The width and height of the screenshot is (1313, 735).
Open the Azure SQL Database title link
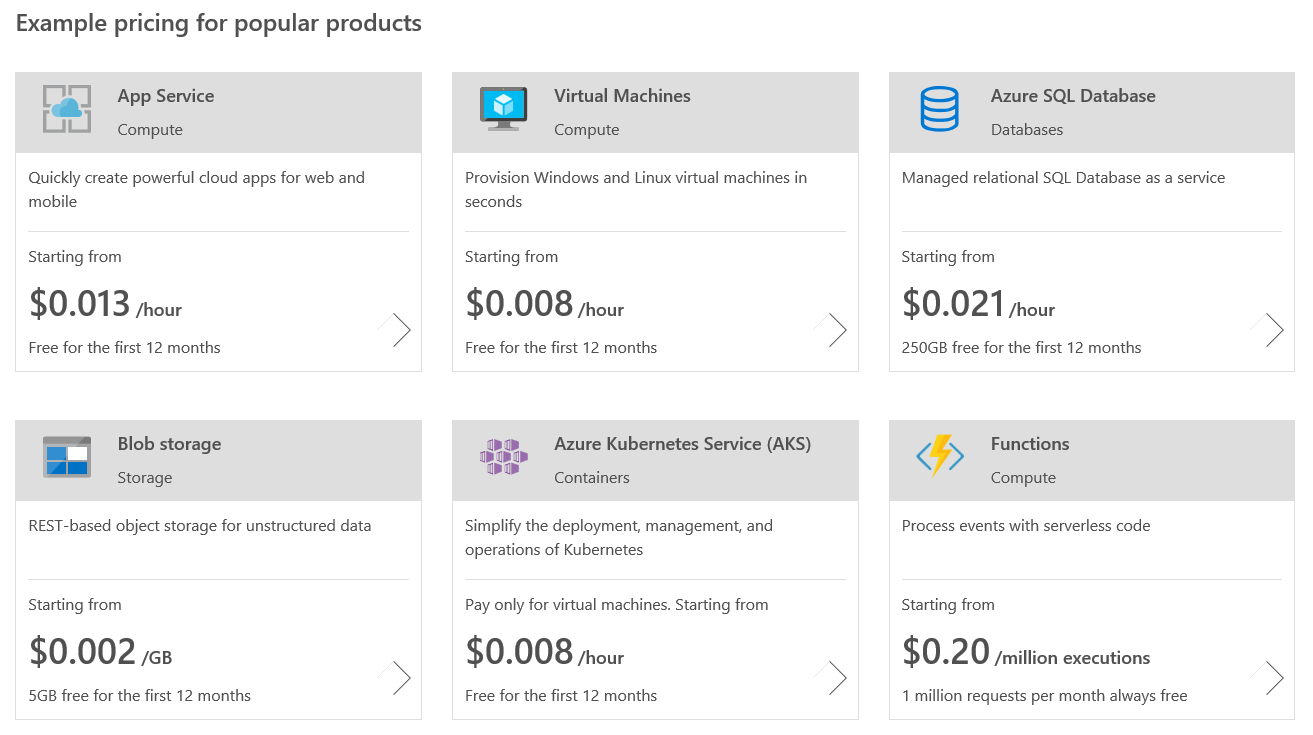click(x=1073, y=96)
